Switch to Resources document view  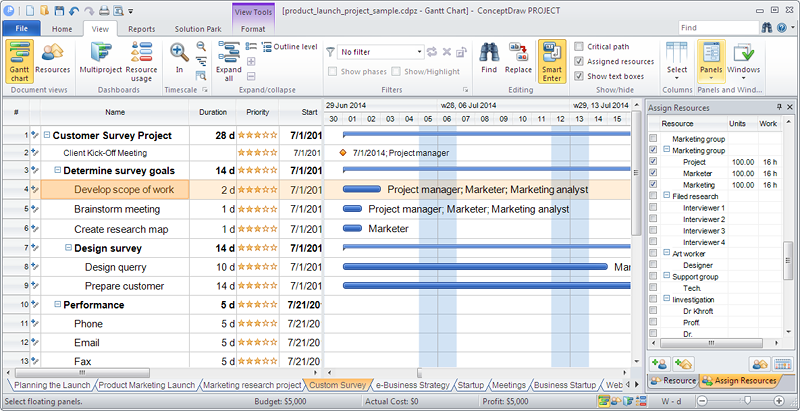52,60
